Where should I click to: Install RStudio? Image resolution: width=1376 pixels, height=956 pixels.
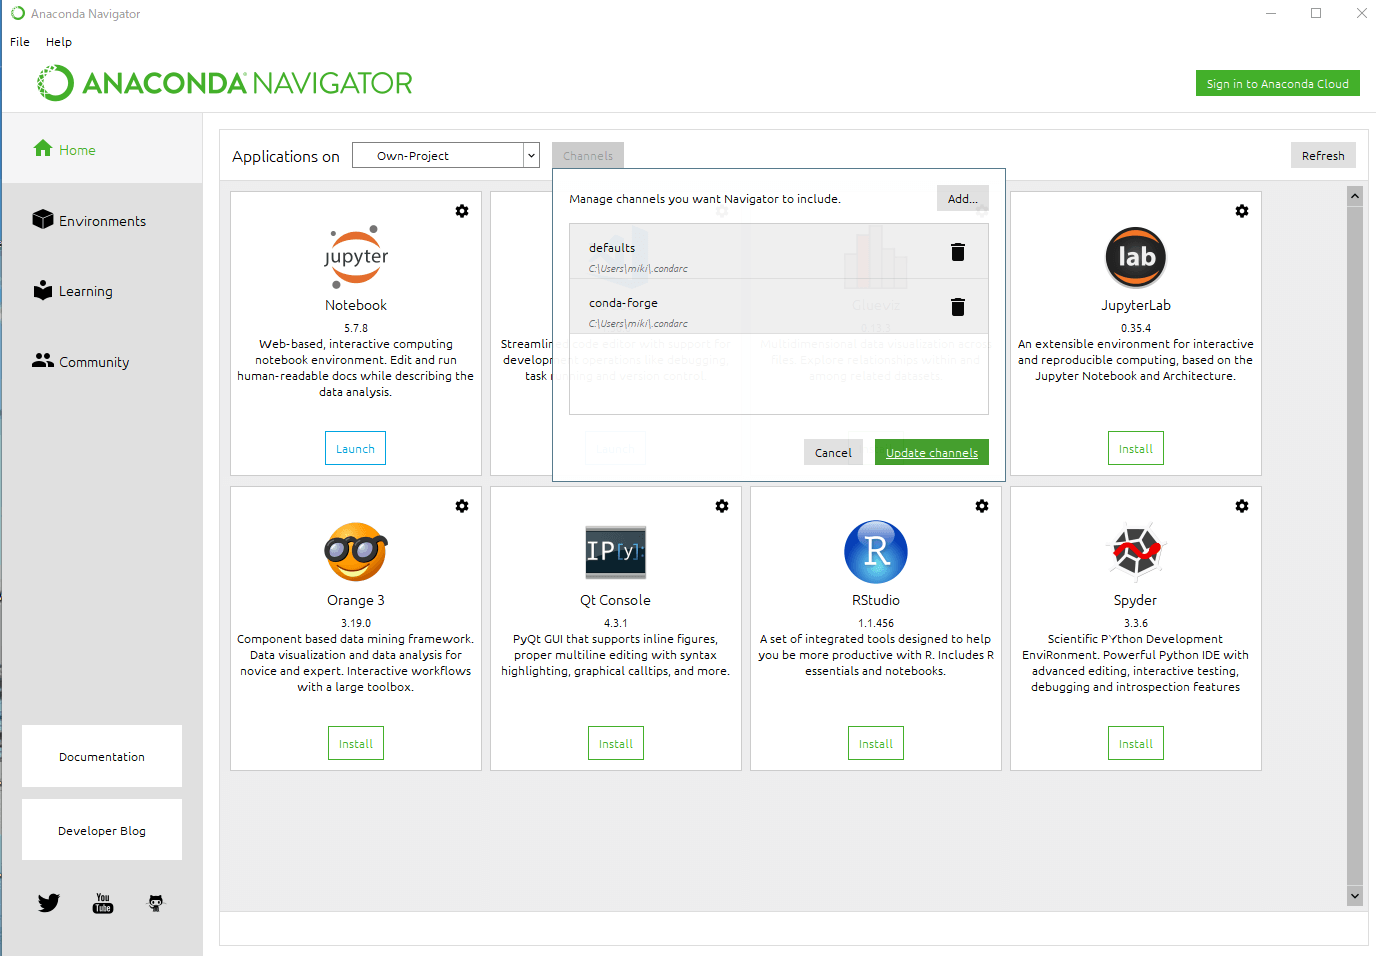[876, 743]
